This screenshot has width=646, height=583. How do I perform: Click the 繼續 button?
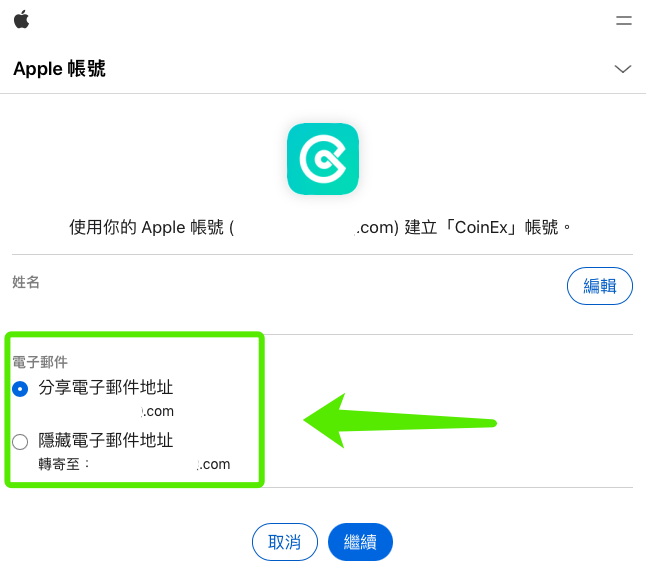point(360,542)
